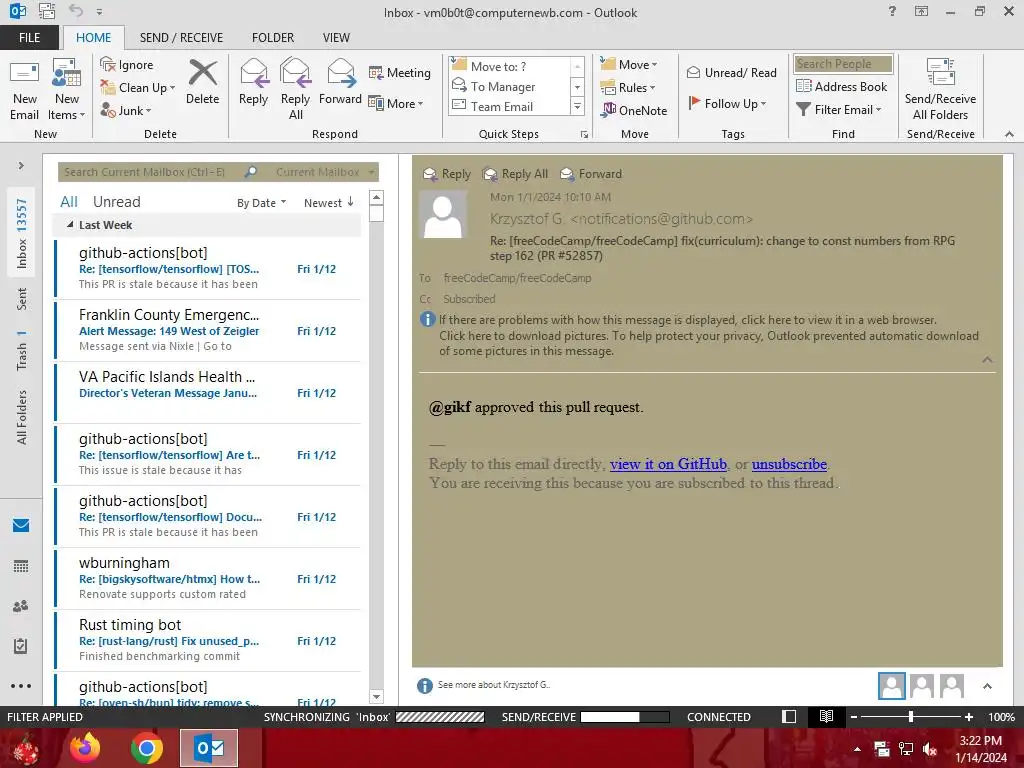Open Firefox from the taskbar
The image size is (1024, 768).
coord(86,748)
